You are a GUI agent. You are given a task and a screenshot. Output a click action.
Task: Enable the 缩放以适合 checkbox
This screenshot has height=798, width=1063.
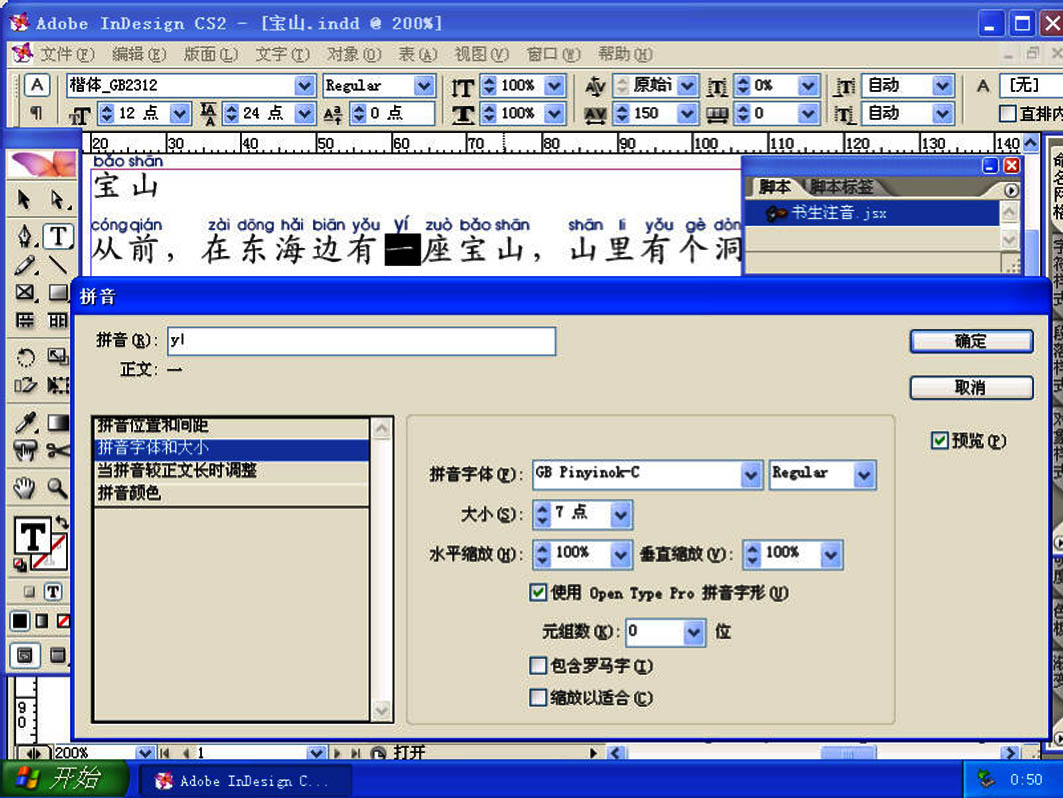(x=538, y=698)
